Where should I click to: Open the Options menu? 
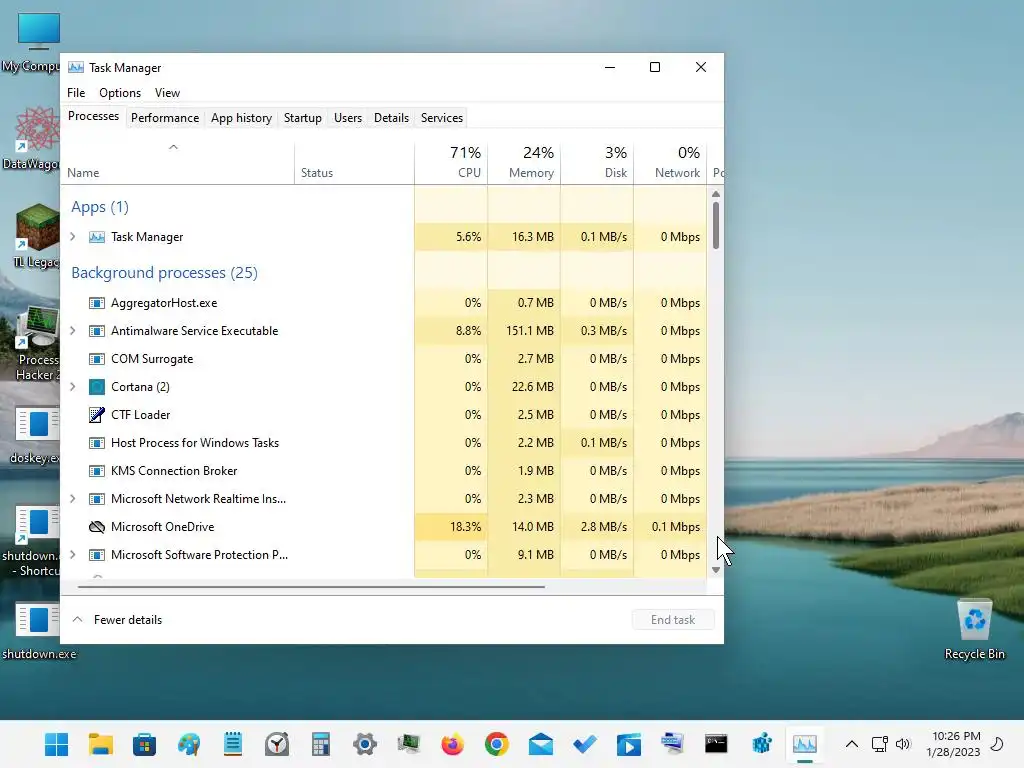pos(120,93)
